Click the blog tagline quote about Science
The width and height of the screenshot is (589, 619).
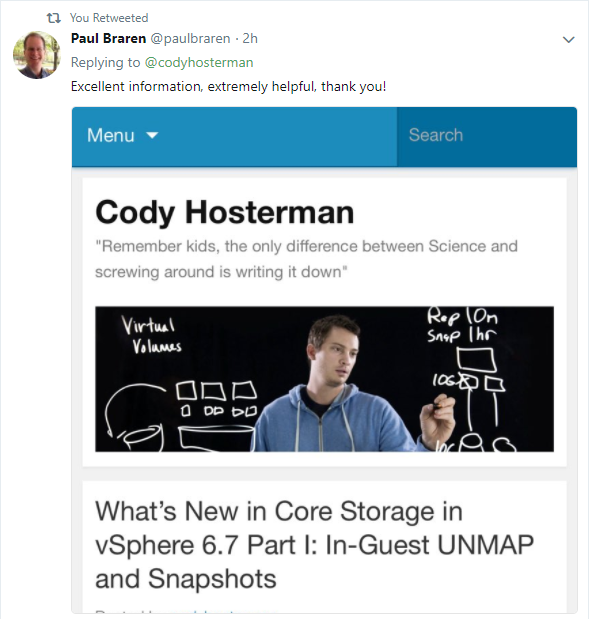[306, 259]
